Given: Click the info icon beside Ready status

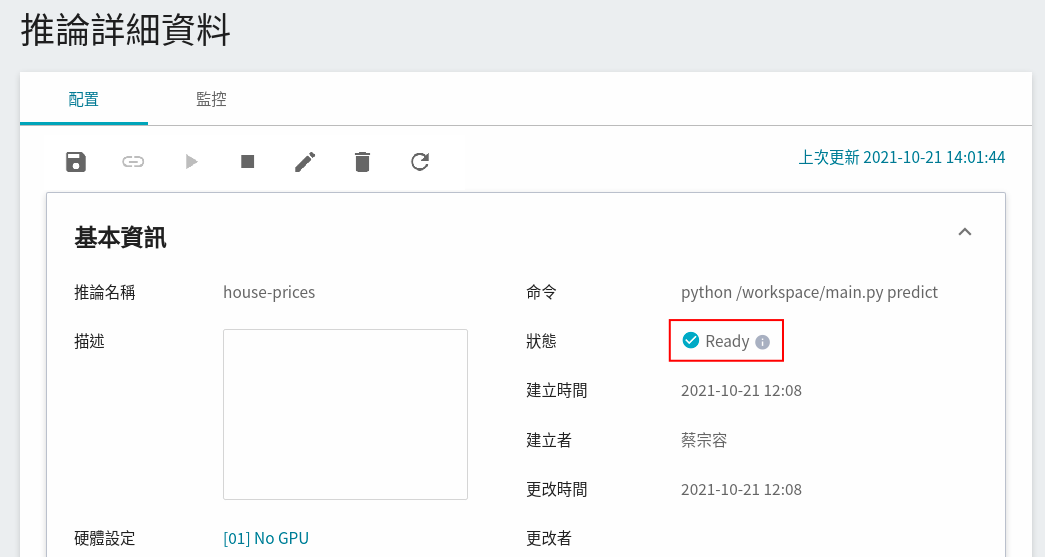Looking at the screenshot, I should point(762,342).
